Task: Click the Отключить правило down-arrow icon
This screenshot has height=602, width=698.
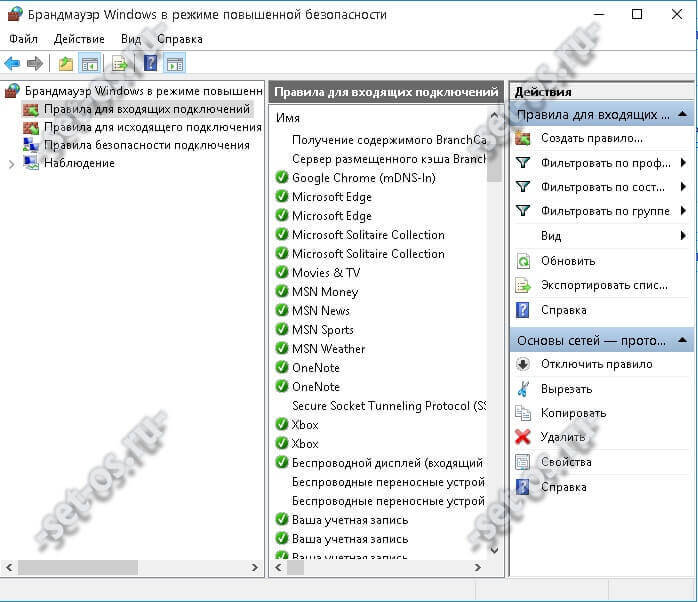Action: click(x=523, y=364)
